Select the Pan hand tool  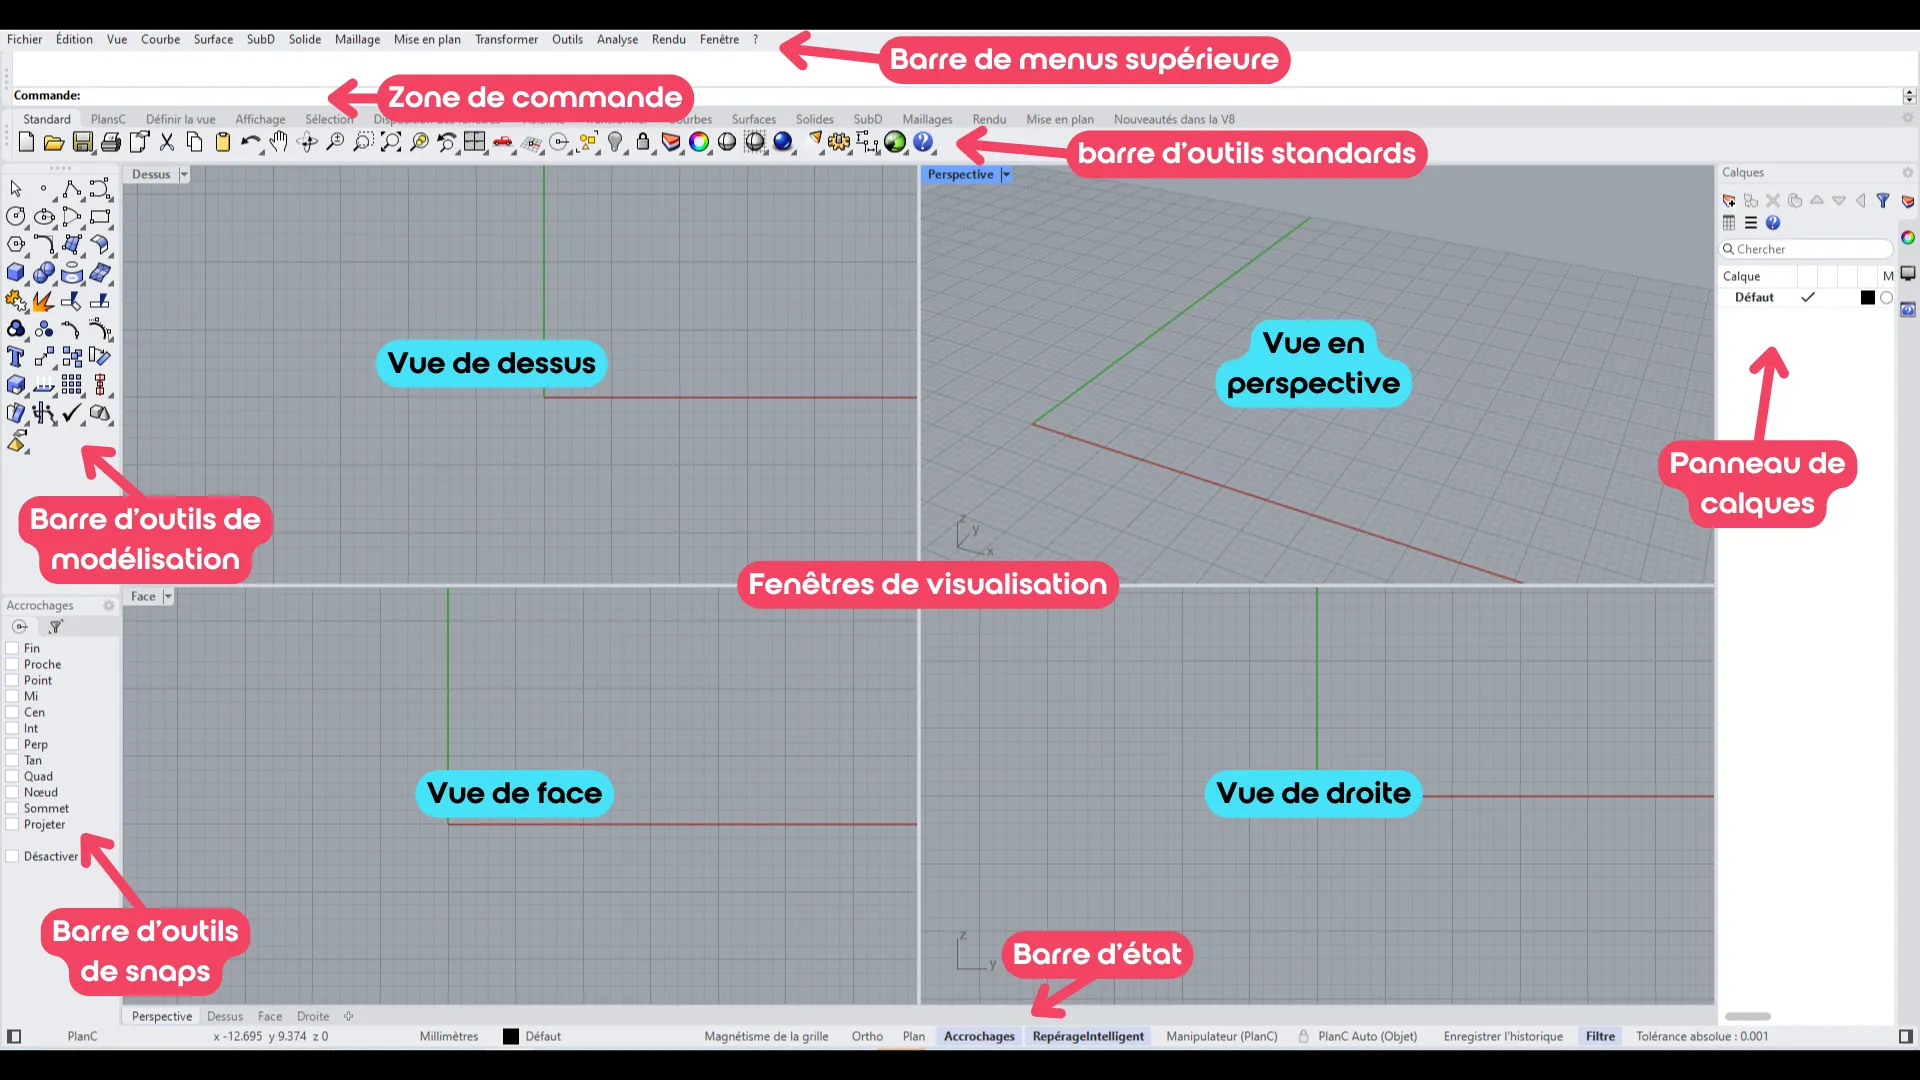[x=279, y=142]
